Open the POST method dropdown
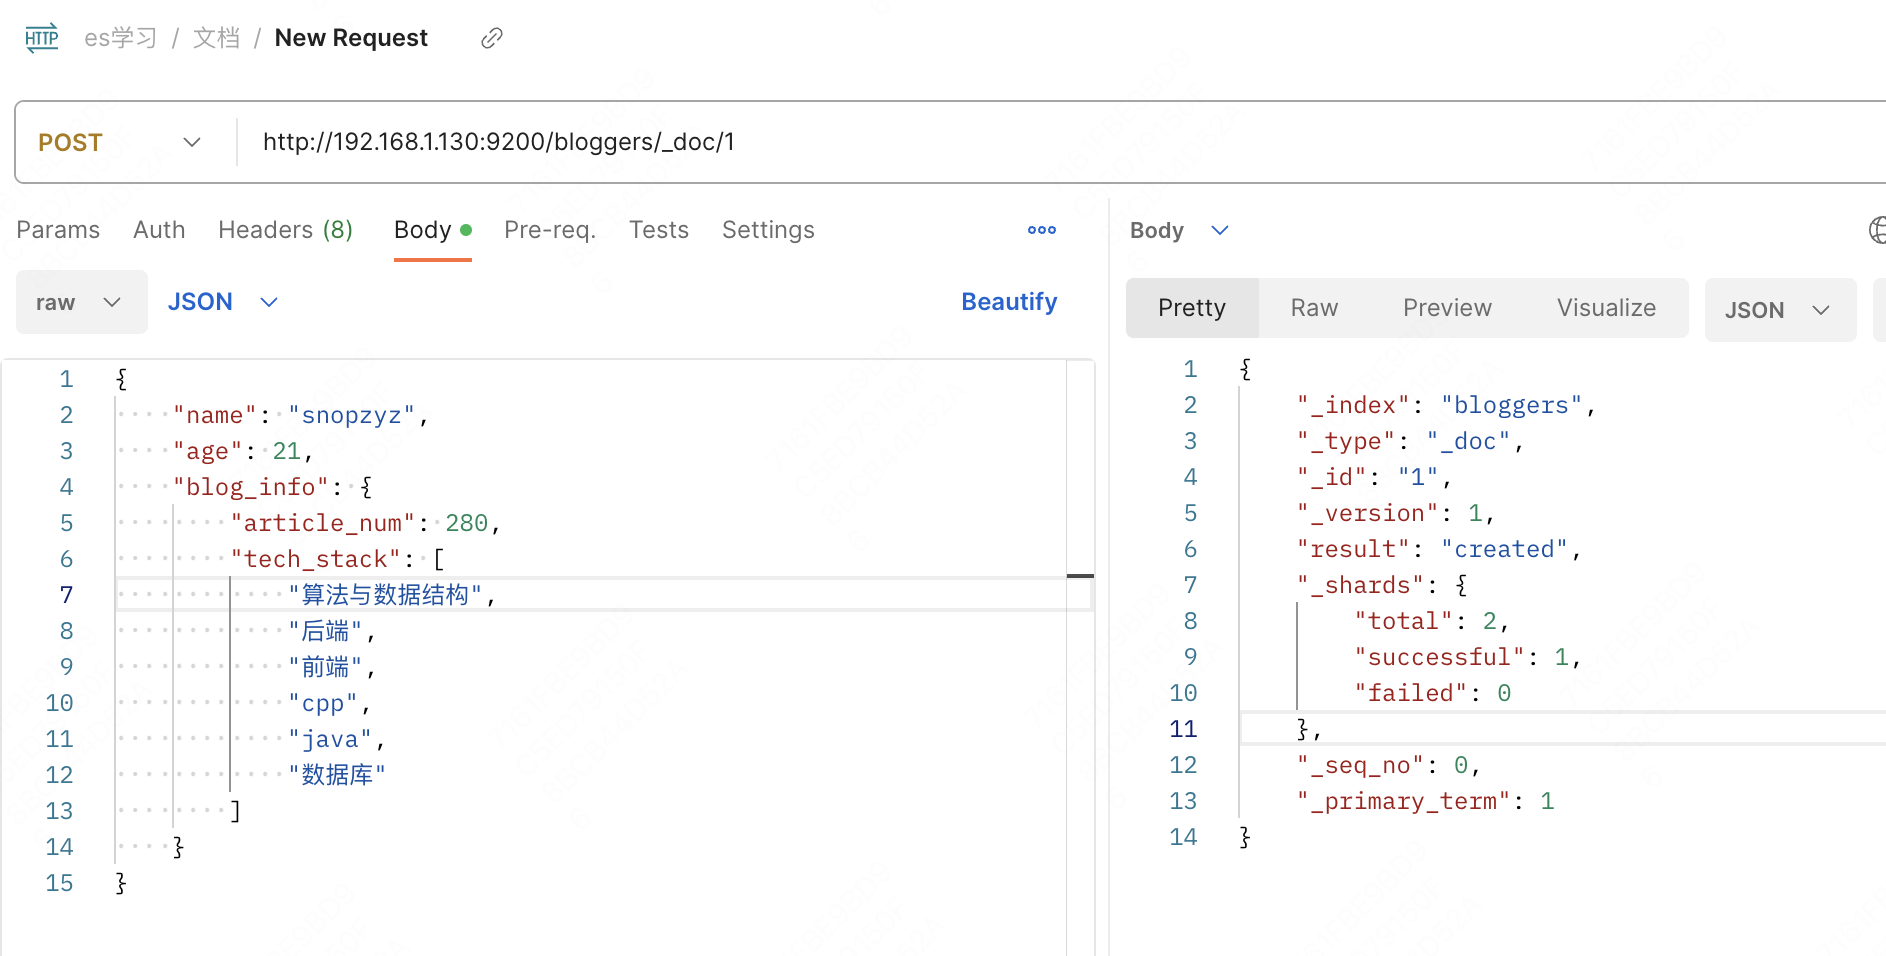1886x956 pixels. pyautogui.click(x=120, y=142)
